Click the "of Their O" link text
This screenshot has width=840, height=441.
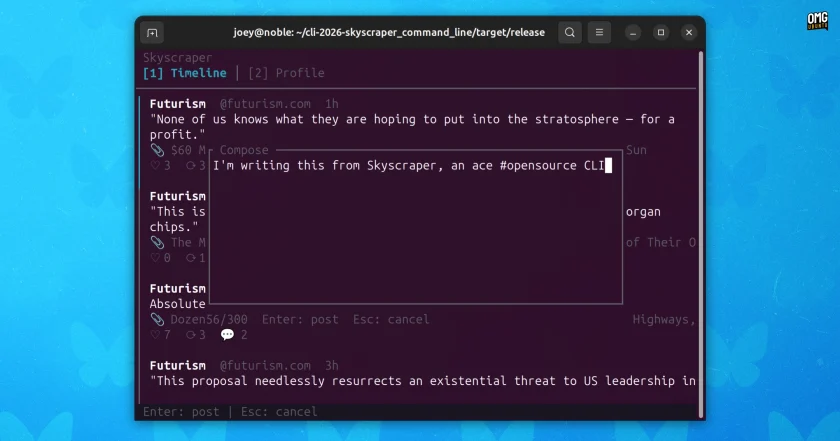[x=661, y=242]
